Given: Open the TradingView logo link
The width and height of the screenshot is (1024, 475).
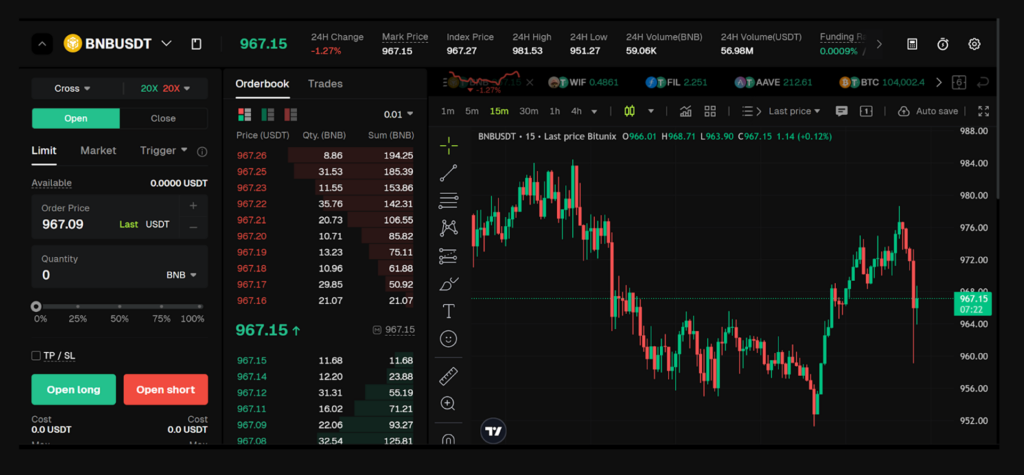Looking at the screenshot, I should (494, 431).
